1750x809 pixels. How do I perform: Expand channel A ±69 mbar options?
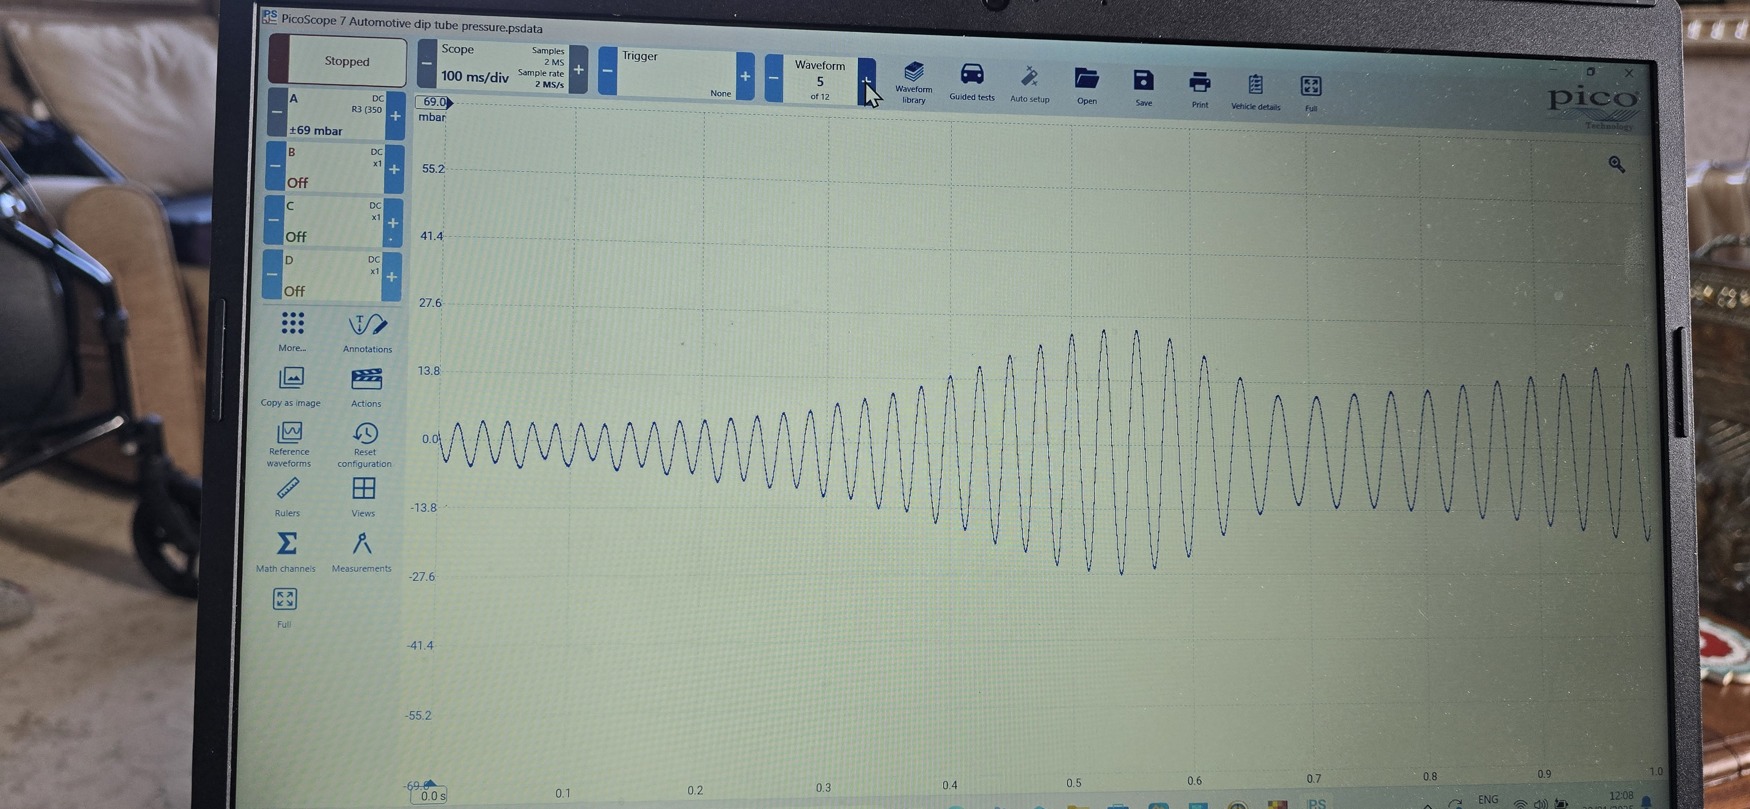click(x=337, y=114)
